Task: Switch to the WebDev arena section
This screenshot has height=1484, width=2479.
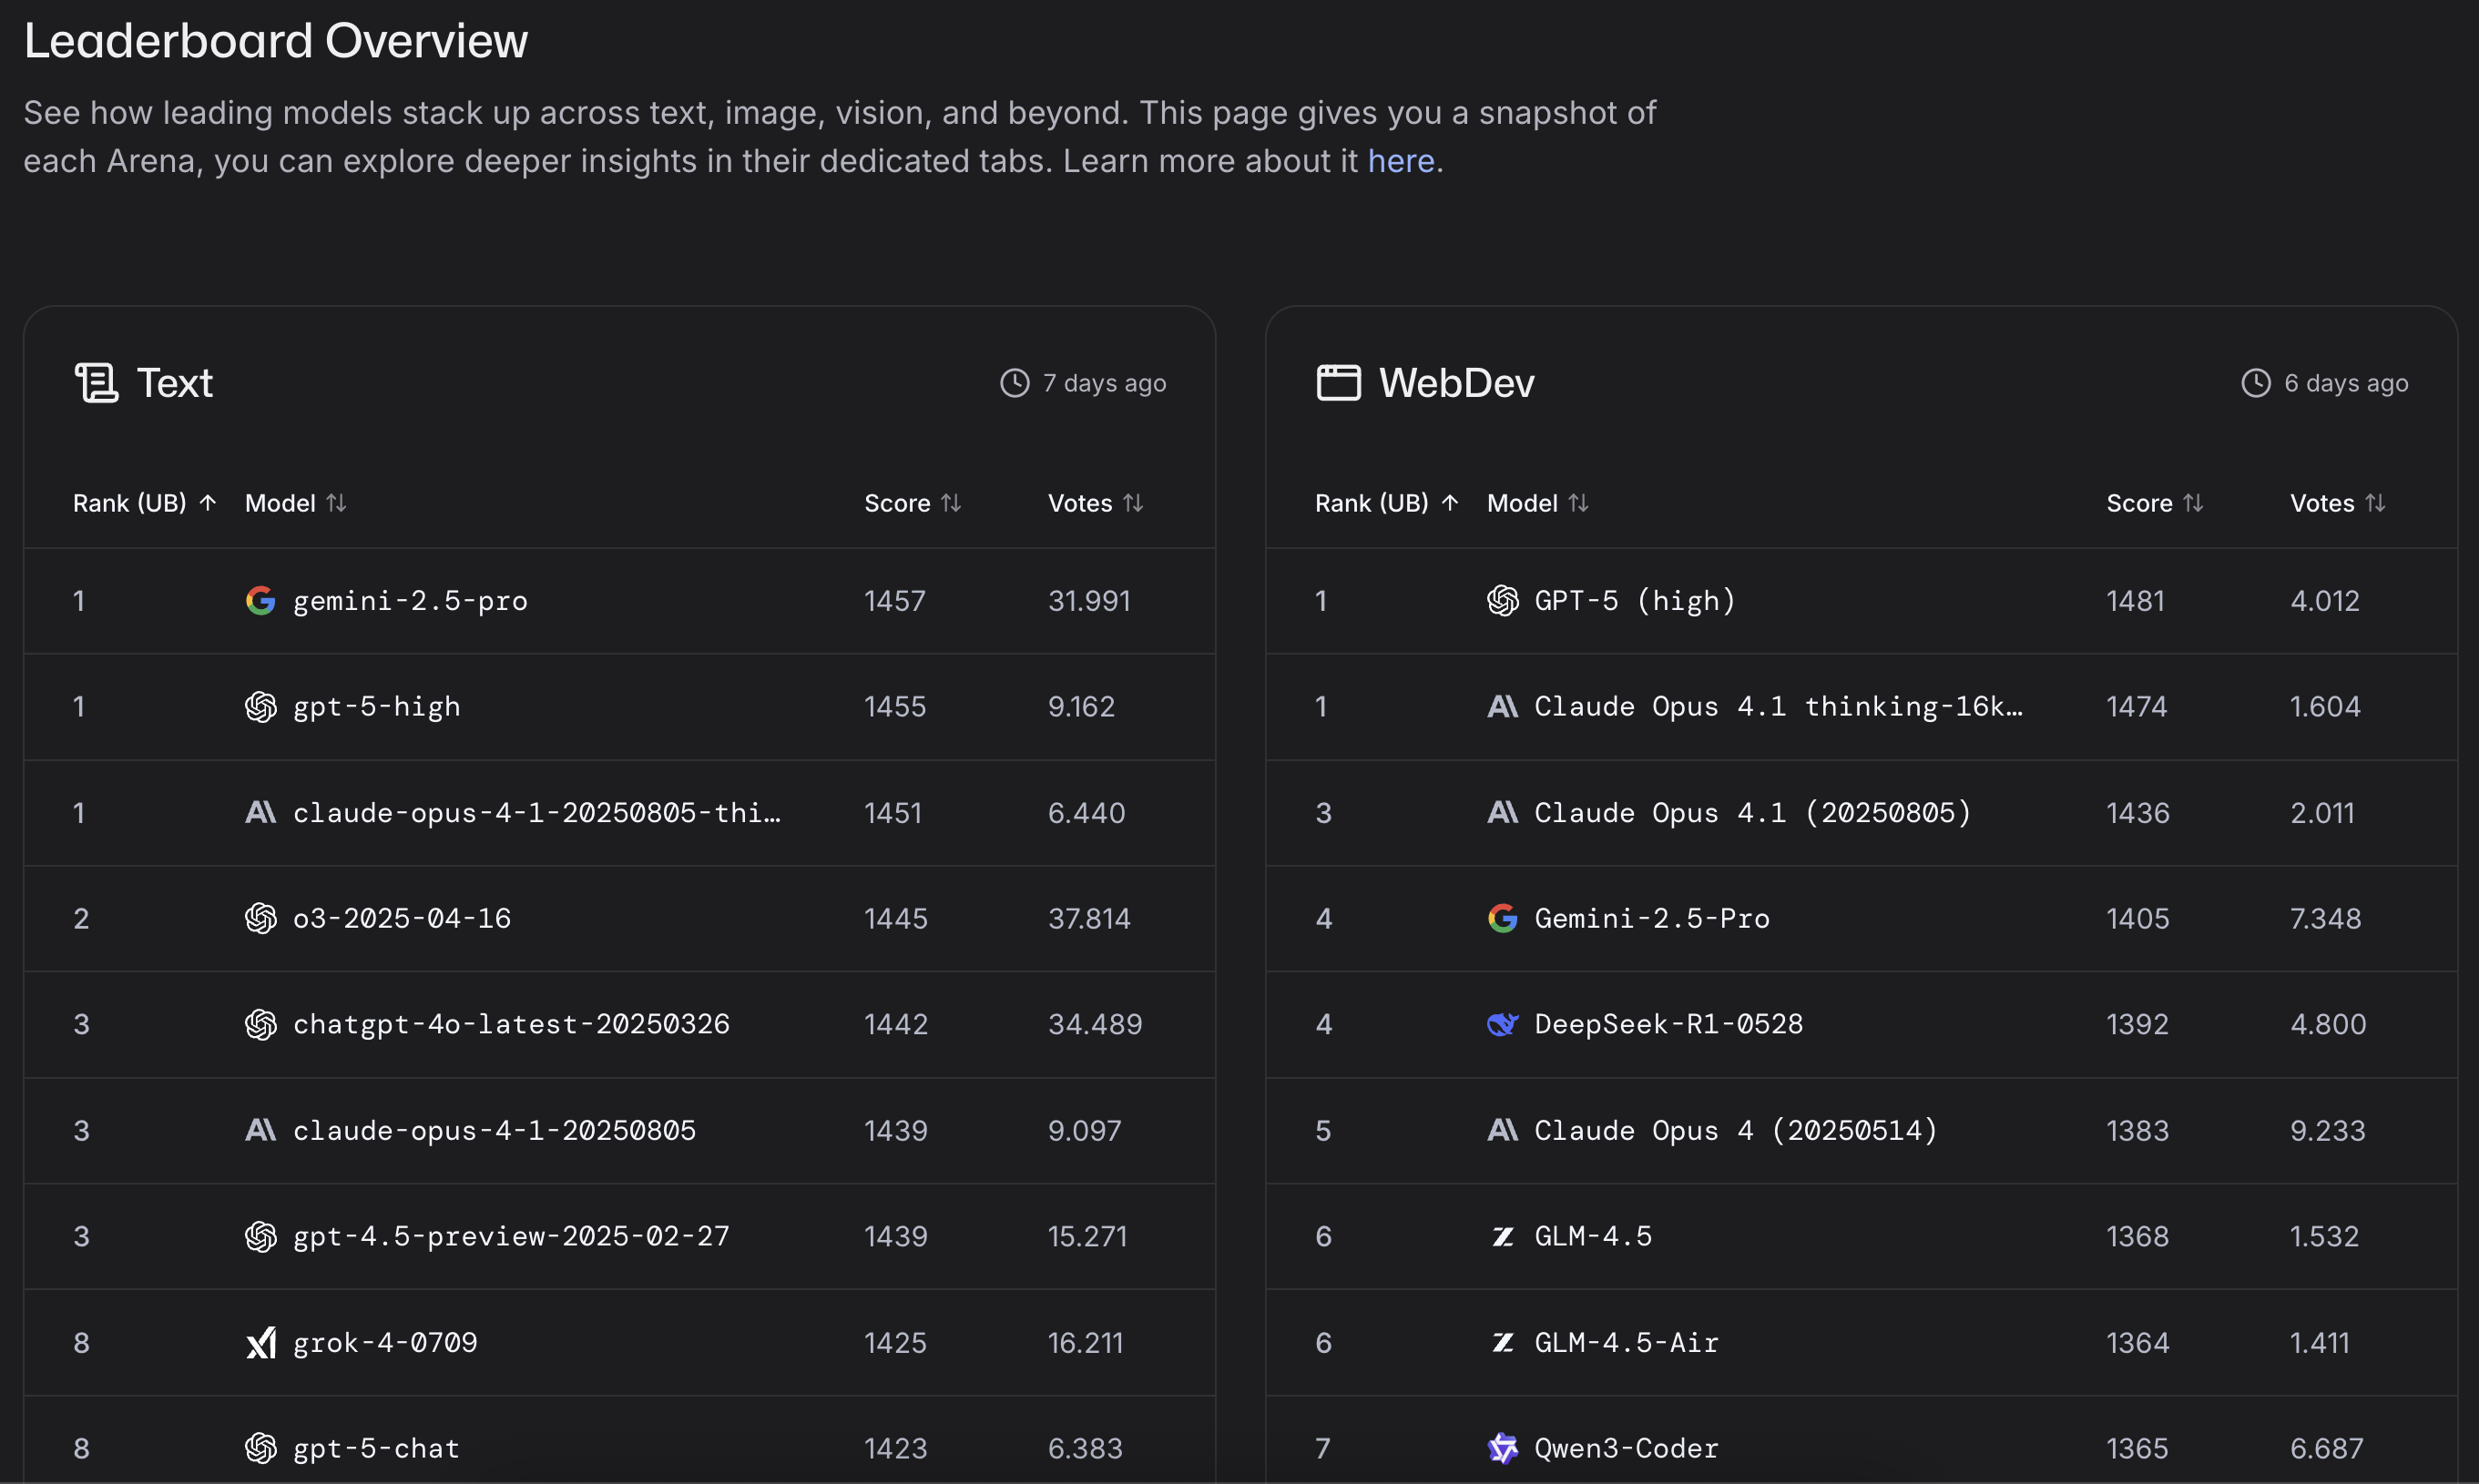Action: 1456,382
